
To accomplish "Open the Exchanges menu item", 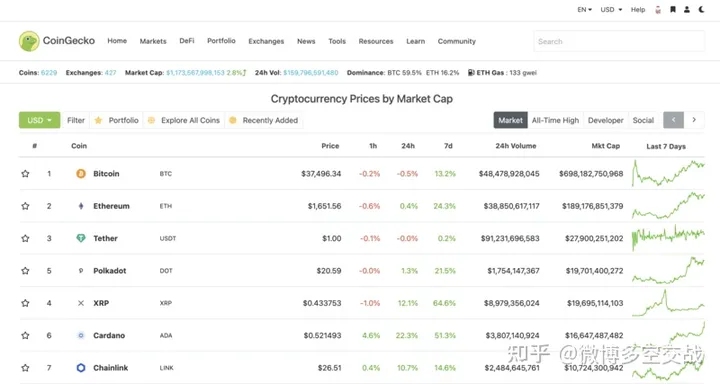I will 266,41.
